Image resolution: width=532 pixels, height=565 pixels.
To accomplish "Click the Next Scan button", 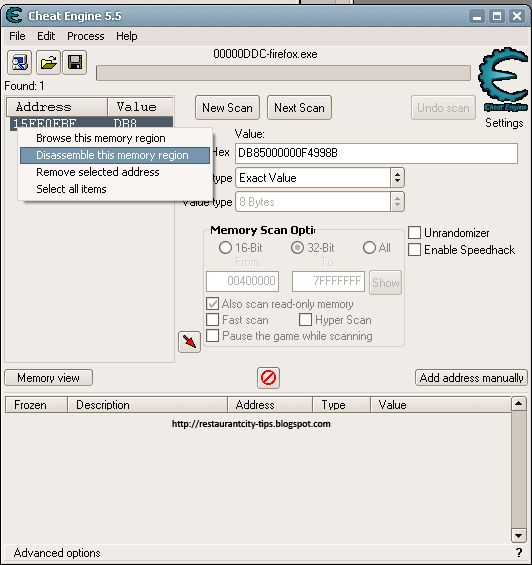I will point(300,107).
